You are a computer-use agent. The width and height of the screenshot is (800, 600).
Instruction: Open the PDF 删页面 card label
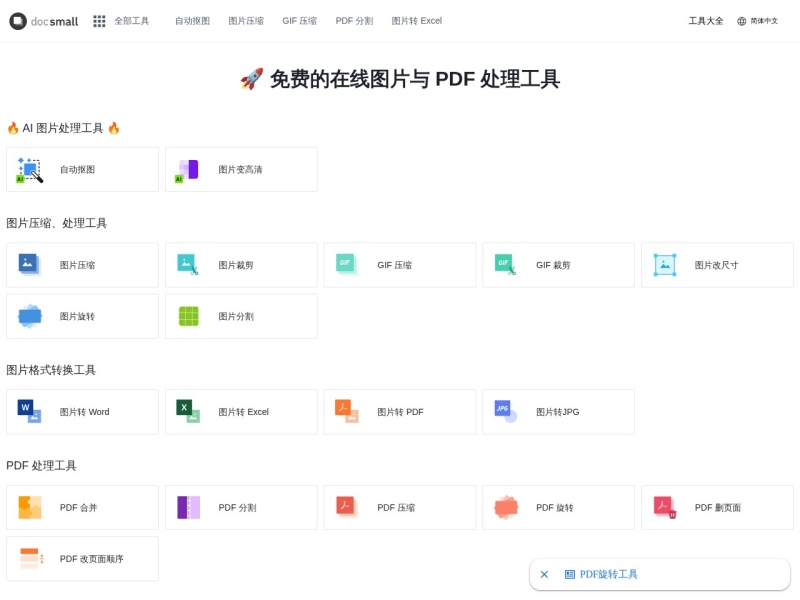pos(718,508)
